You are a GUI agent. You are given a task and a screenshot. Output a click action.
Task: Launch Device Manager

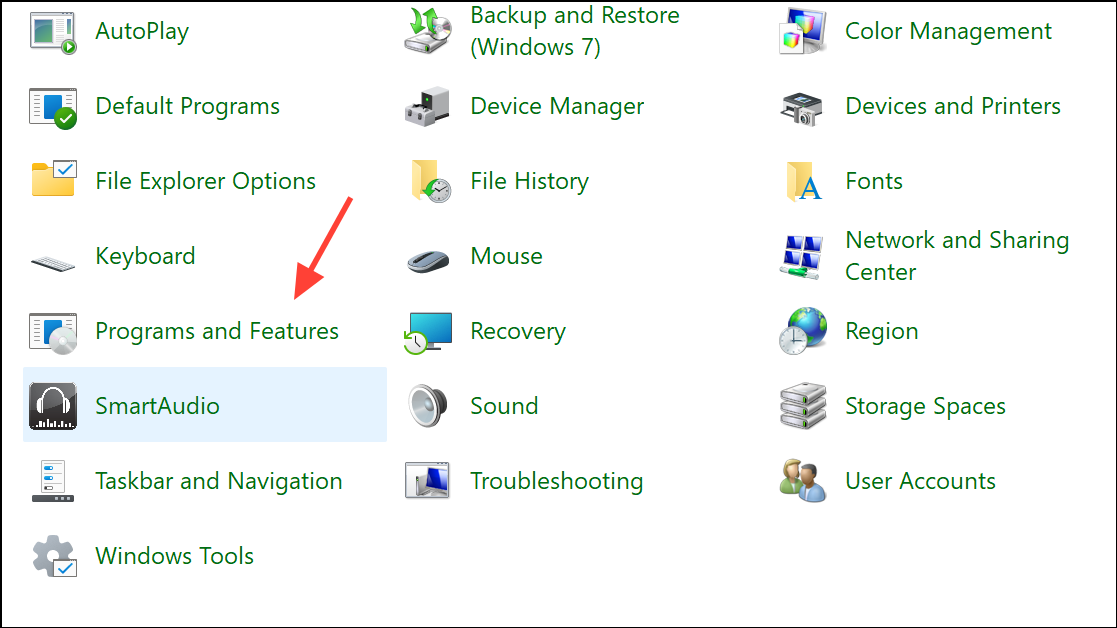pyautogui.click(x=556, y=106)
